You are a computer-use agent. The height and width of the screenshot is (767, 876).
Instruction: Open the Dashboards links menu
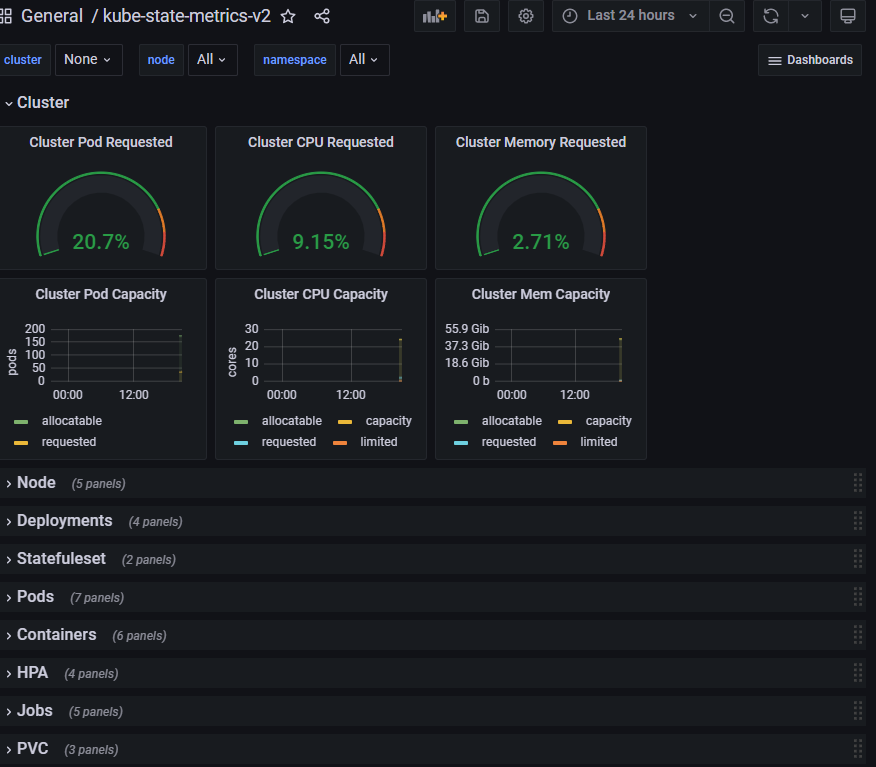pos(810,60)
